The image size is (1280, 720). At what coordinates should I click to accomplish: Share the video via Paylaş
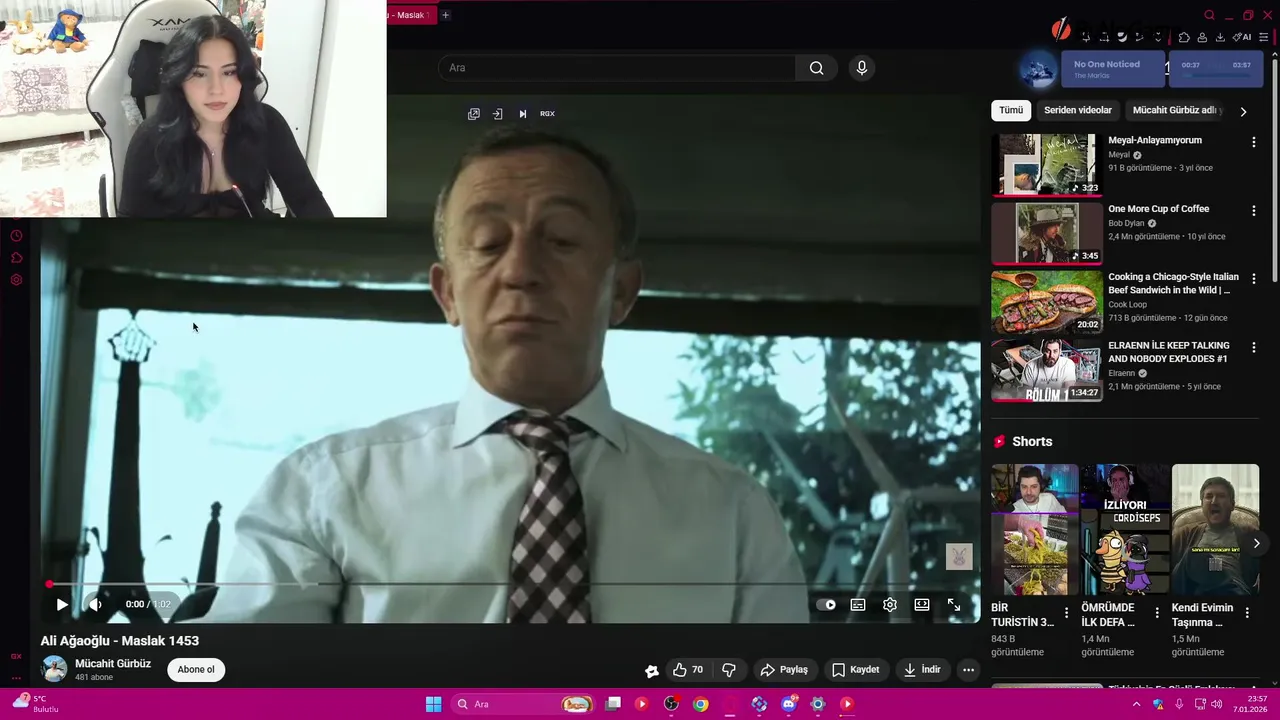pos(784,669)
